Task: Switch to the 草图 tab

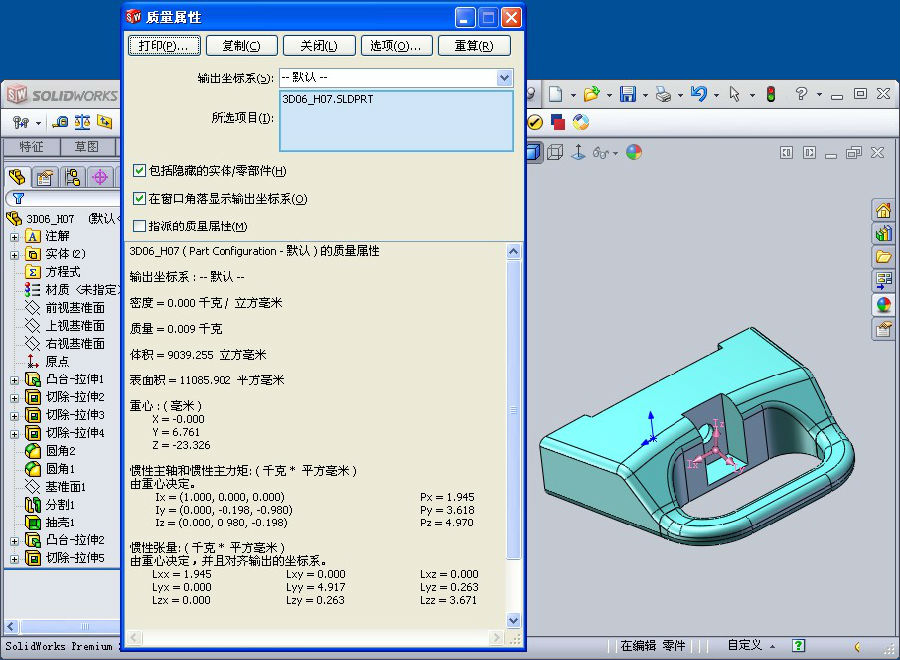Action: coord(87,147)
